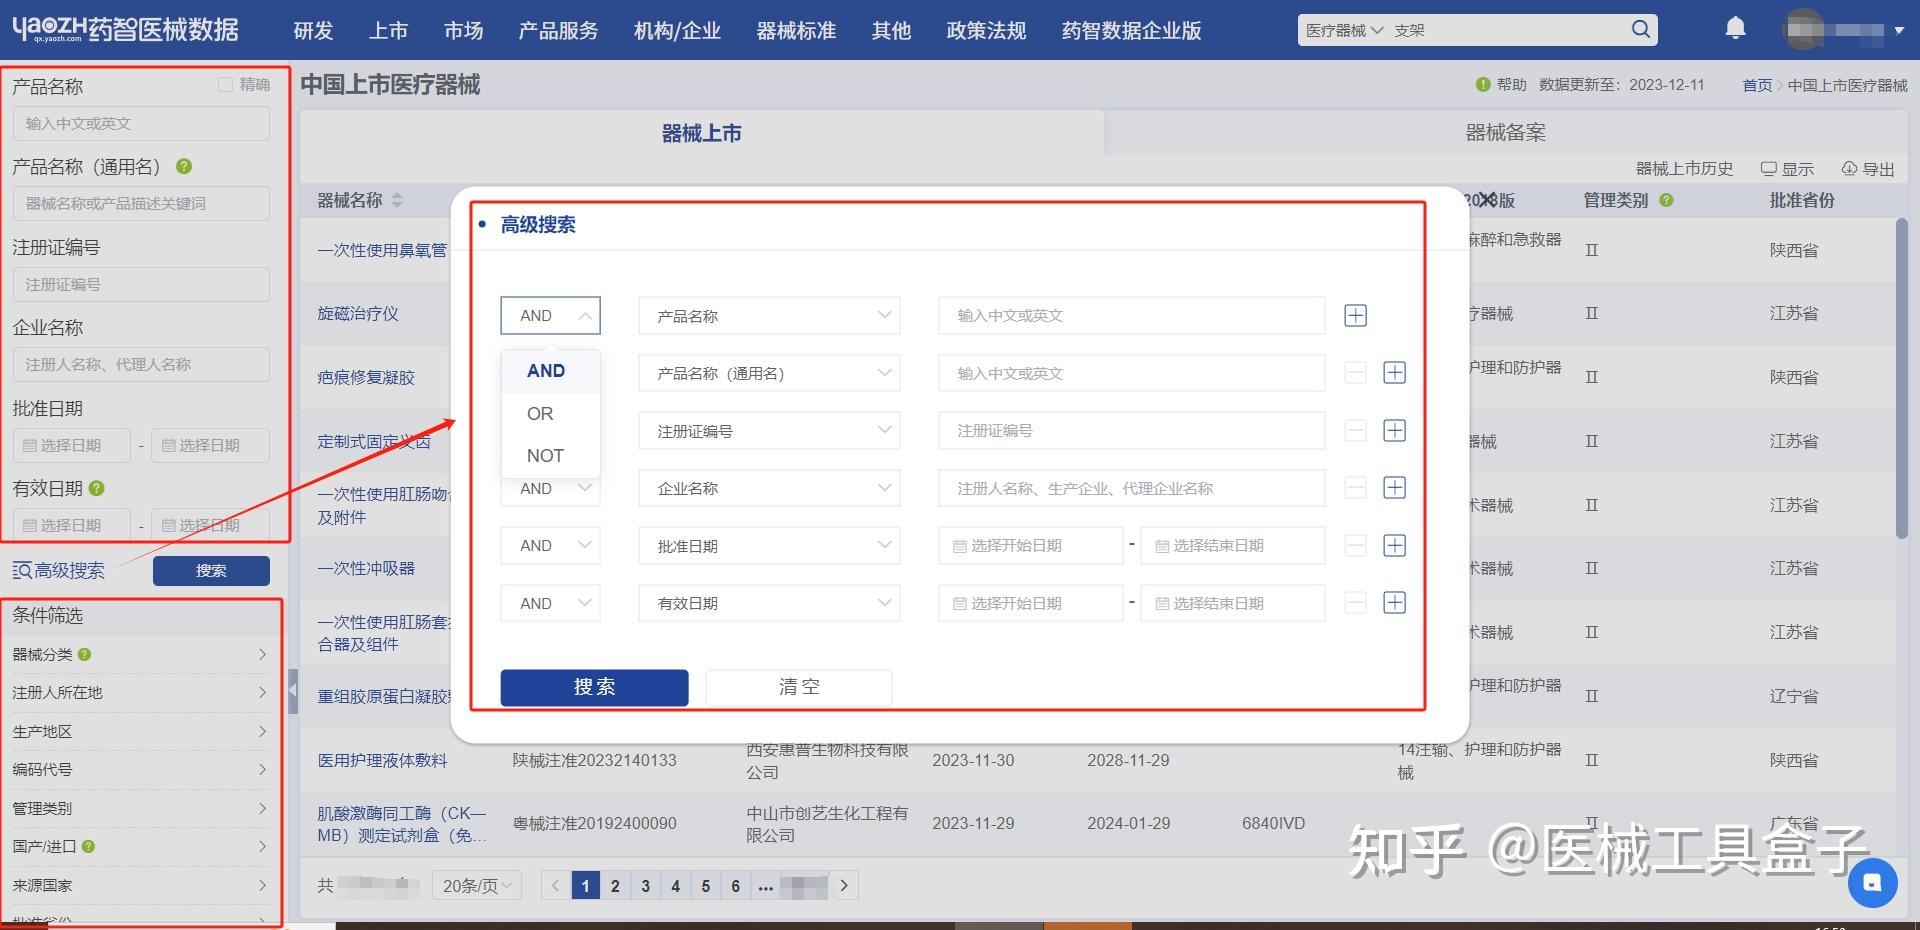The width and height of the screenshot is (1920, 930).
Task: Open the 政策法规 top menu
Action: click(986, 31)
